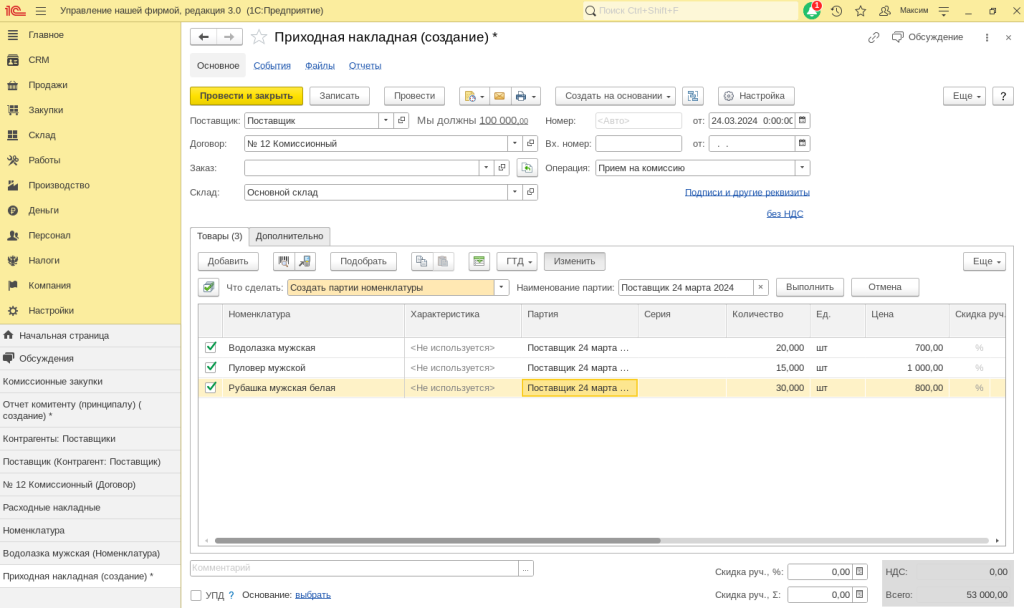This screenshot has width=1024, height=608.
Task: Click green table icon before ГТД
Action: tap(479, 261)
